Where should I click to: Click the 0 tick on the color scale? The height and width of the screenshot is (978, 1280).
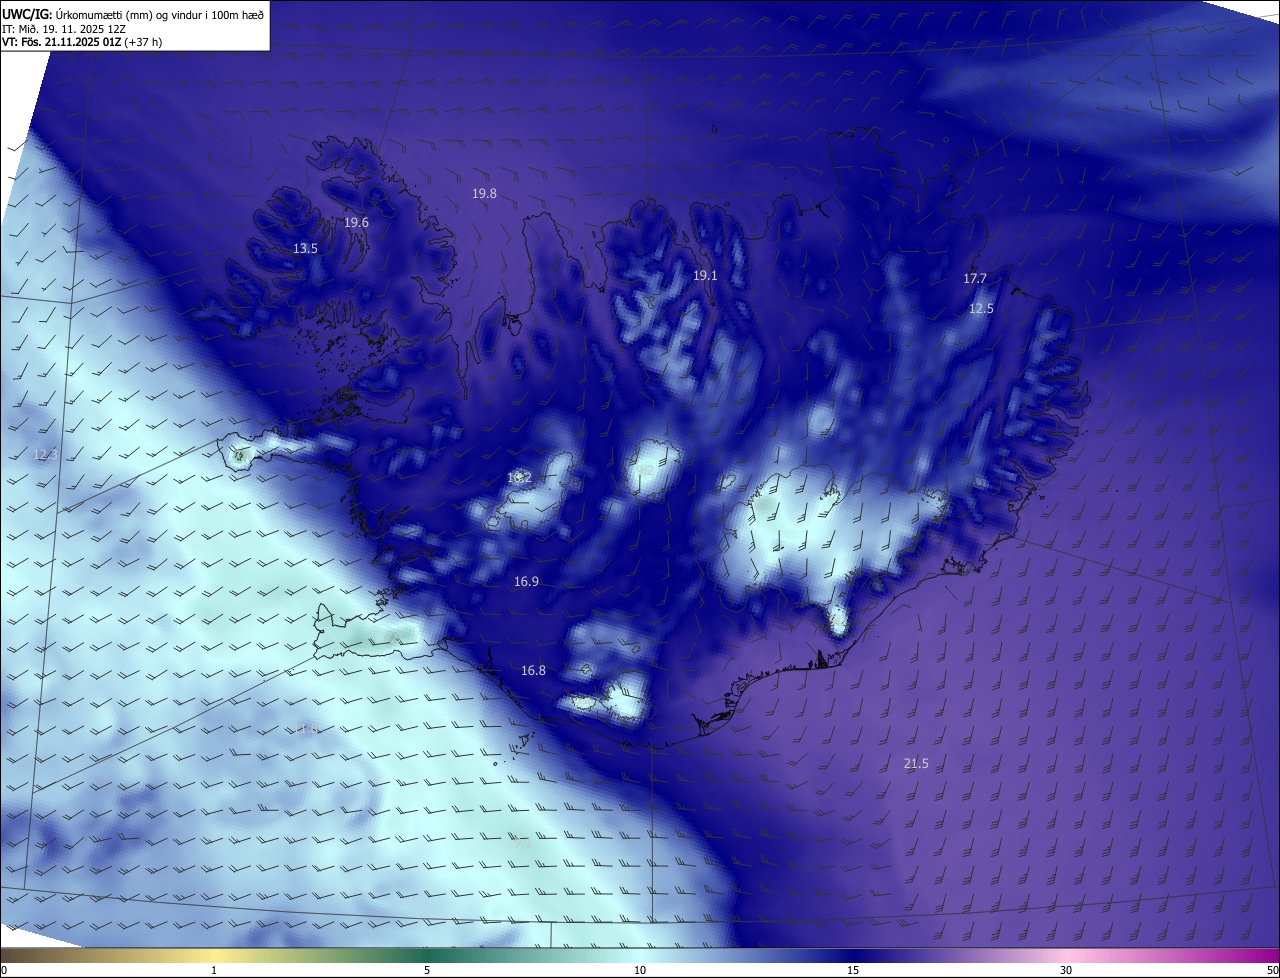click(x=4, y=970)
